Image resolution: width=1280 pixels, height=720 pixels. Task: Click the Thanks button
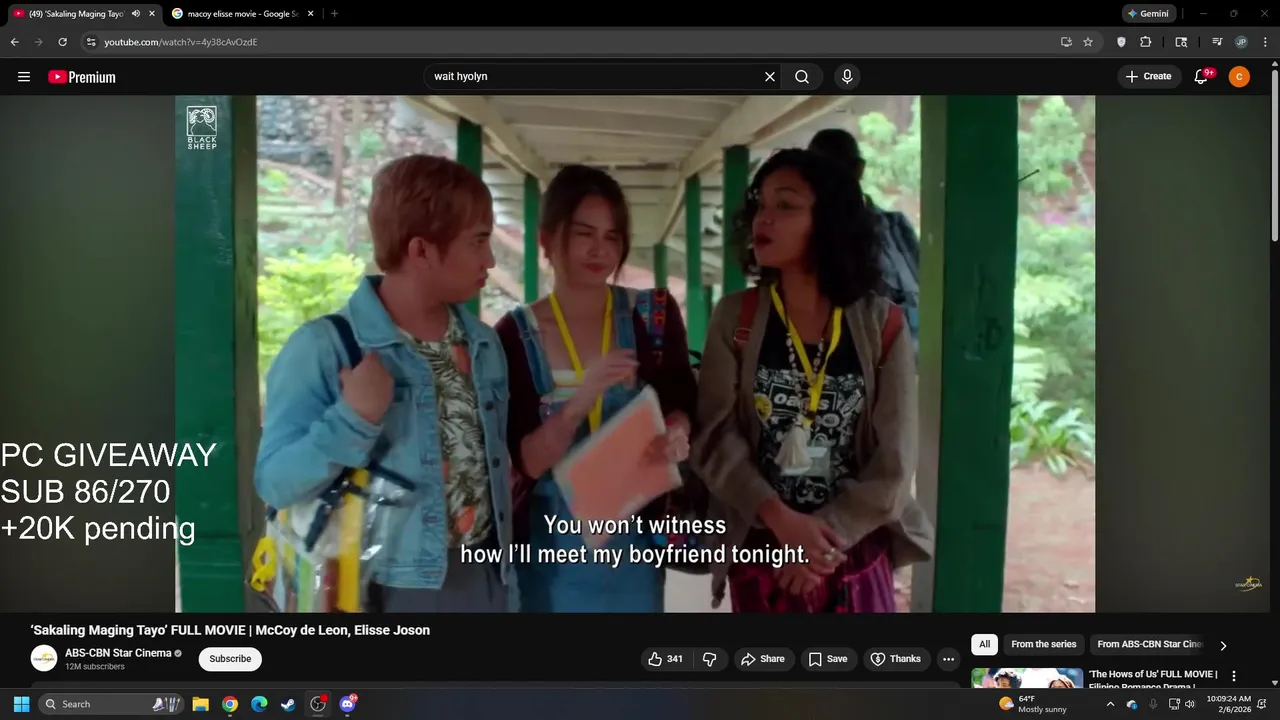[x=896, y=659]
